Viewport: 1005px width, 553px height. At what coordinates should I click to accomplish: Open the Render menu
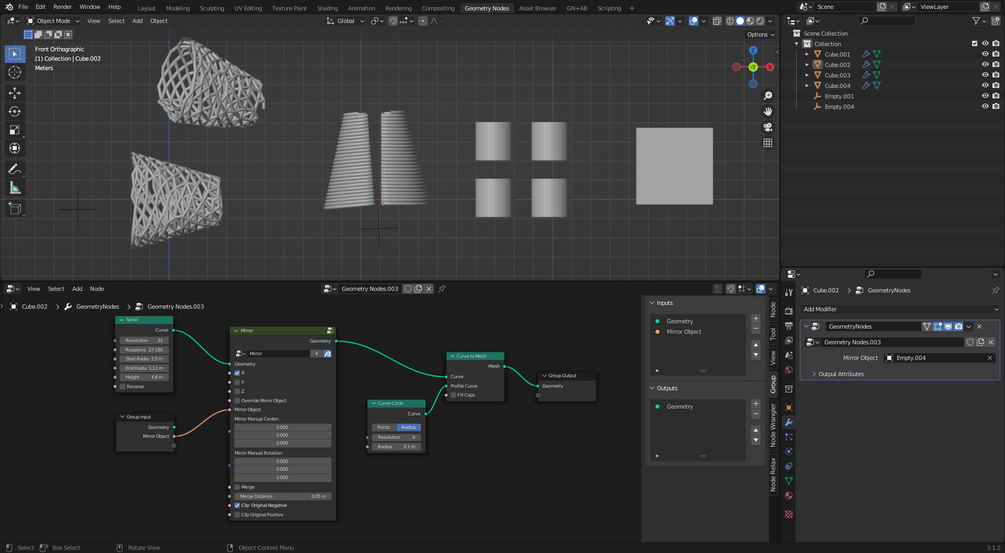pyautogui.click(x=62, y=7)
